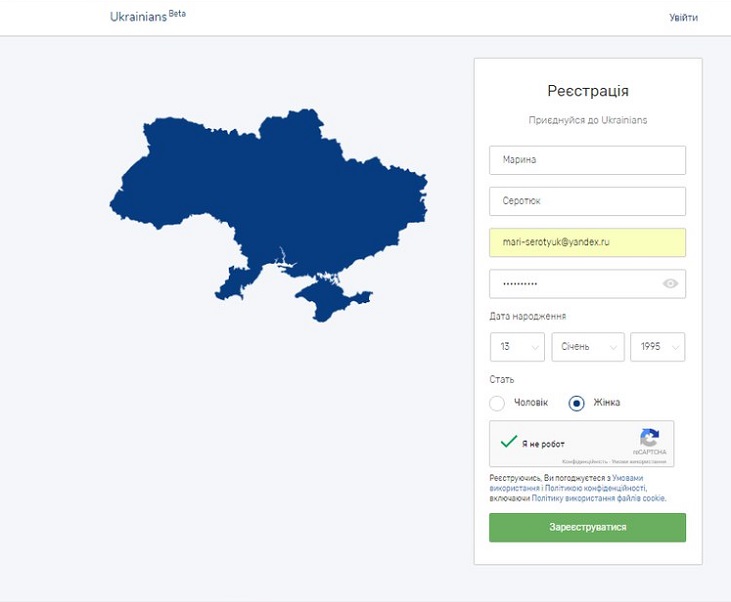Viewport: 731px width, 602px height.
Task: Click the green reCAPTCHA checkmark
Action: point(509,441)
